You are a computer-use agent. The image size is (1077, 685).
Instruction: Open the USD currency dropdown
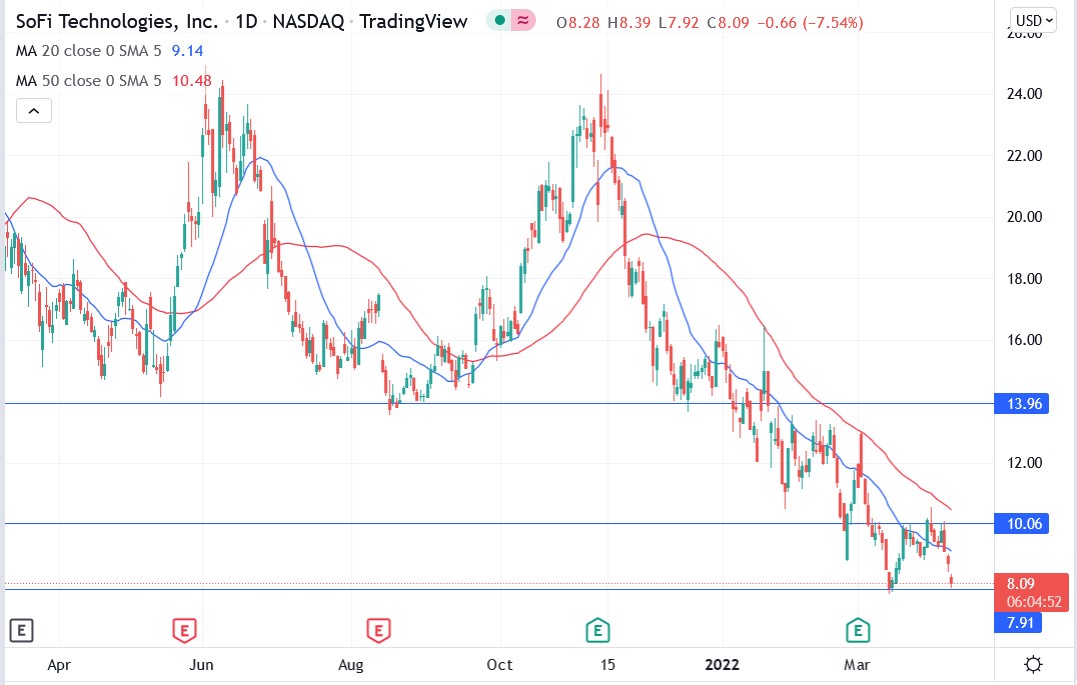(x=1034, y=19)
